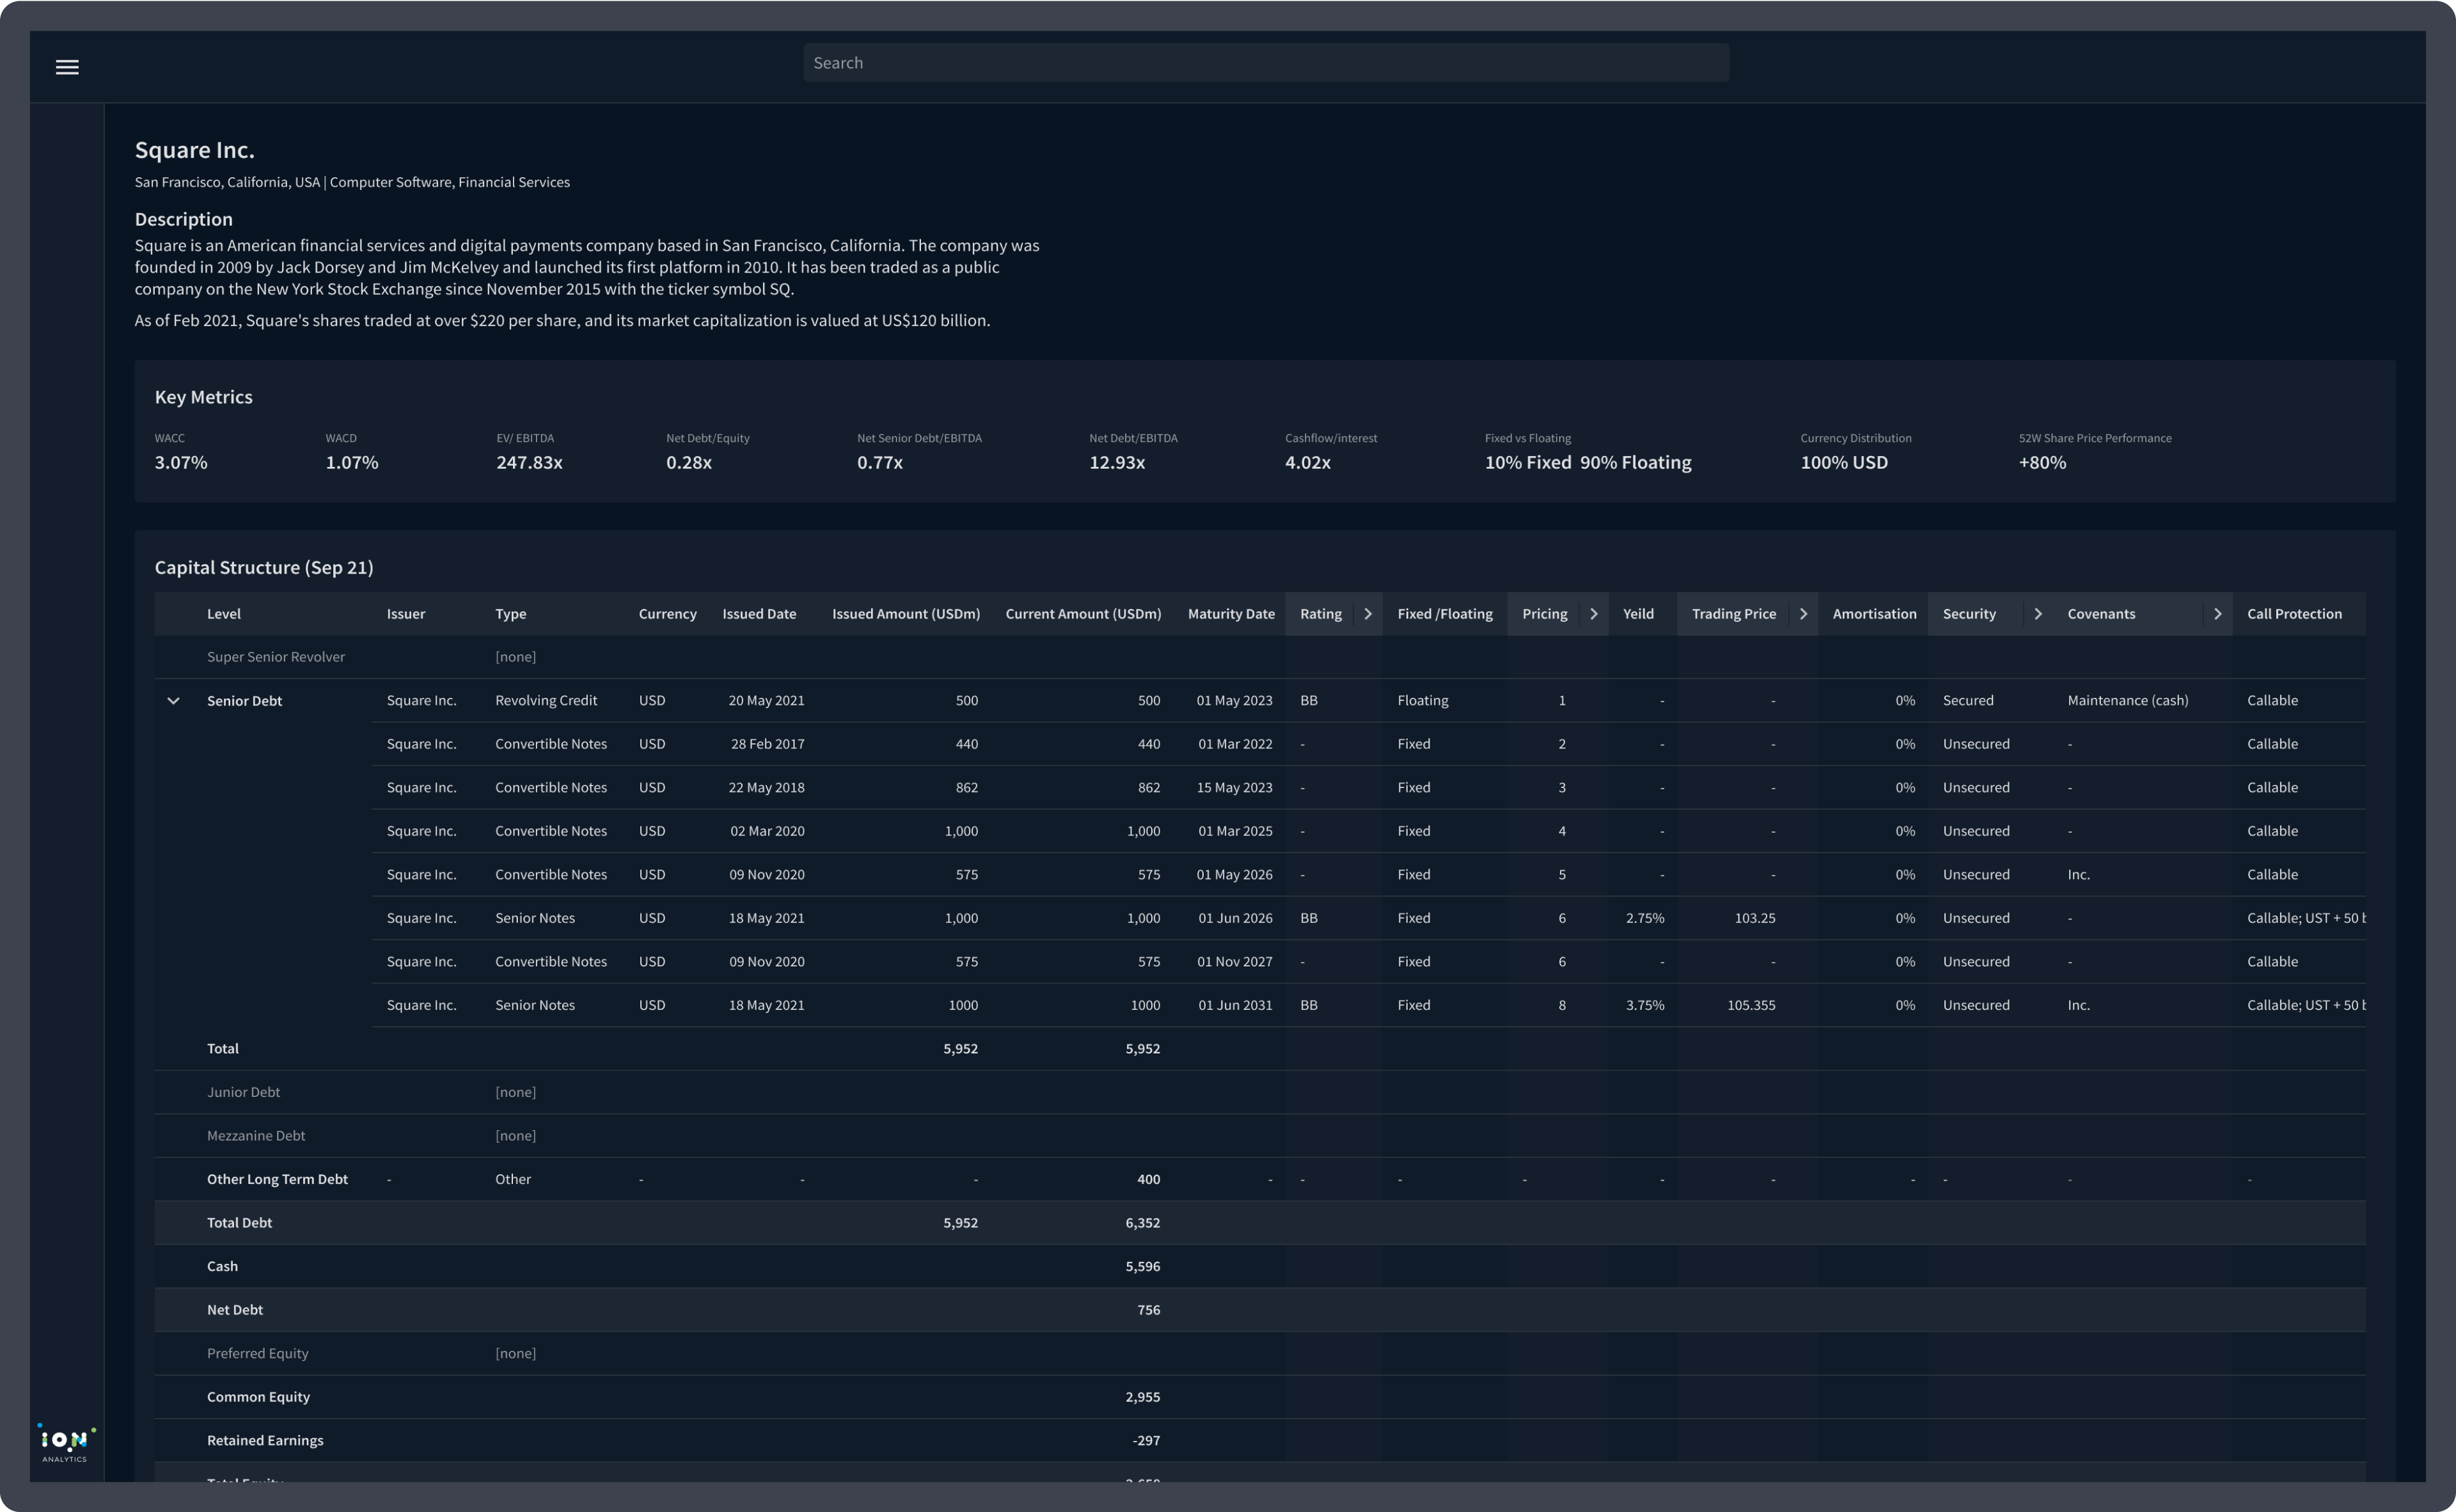Click the Issuer column header

406,614
